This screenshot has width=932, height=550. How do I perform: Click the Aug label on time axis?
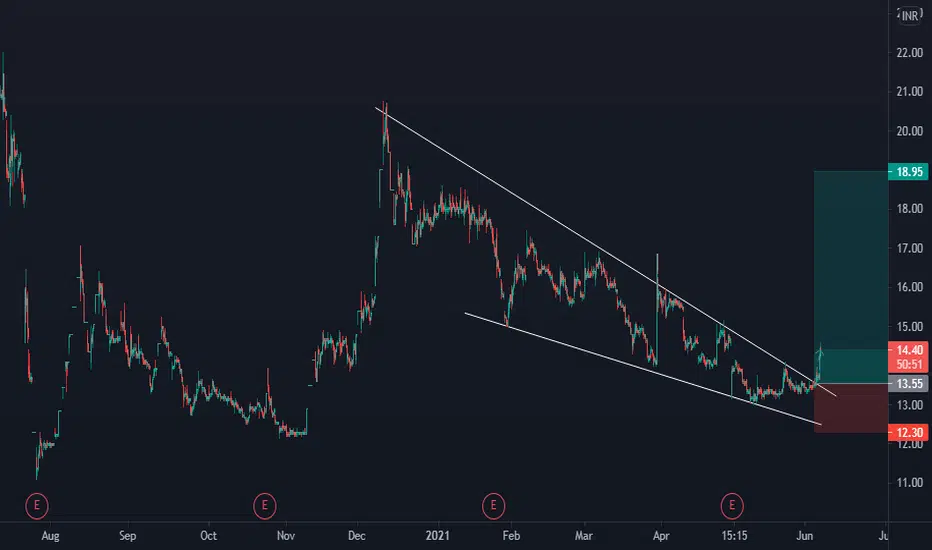click(51, 536)
